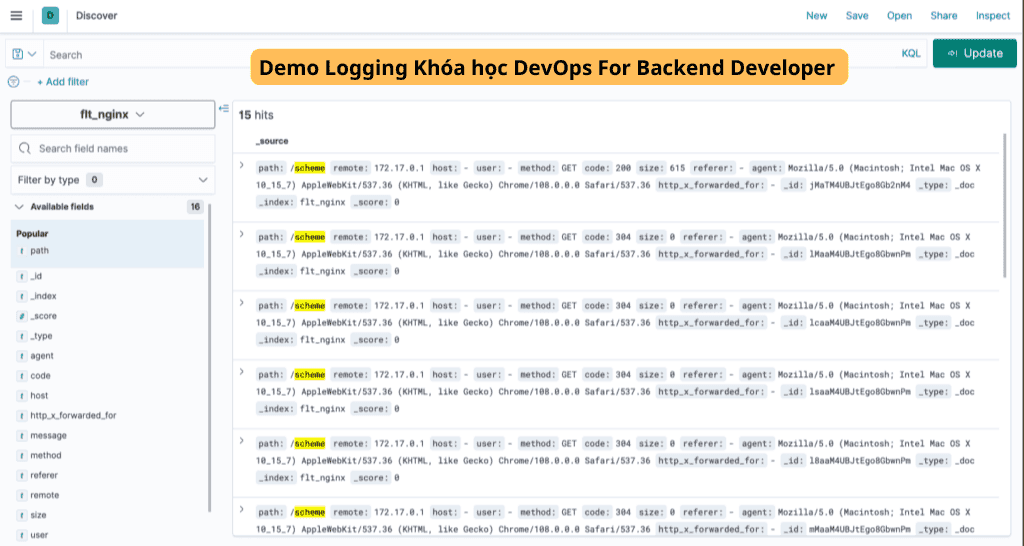Expand the log row with id mMaaM4UBJtEgo8GbwnPm

tap(242, 509)
